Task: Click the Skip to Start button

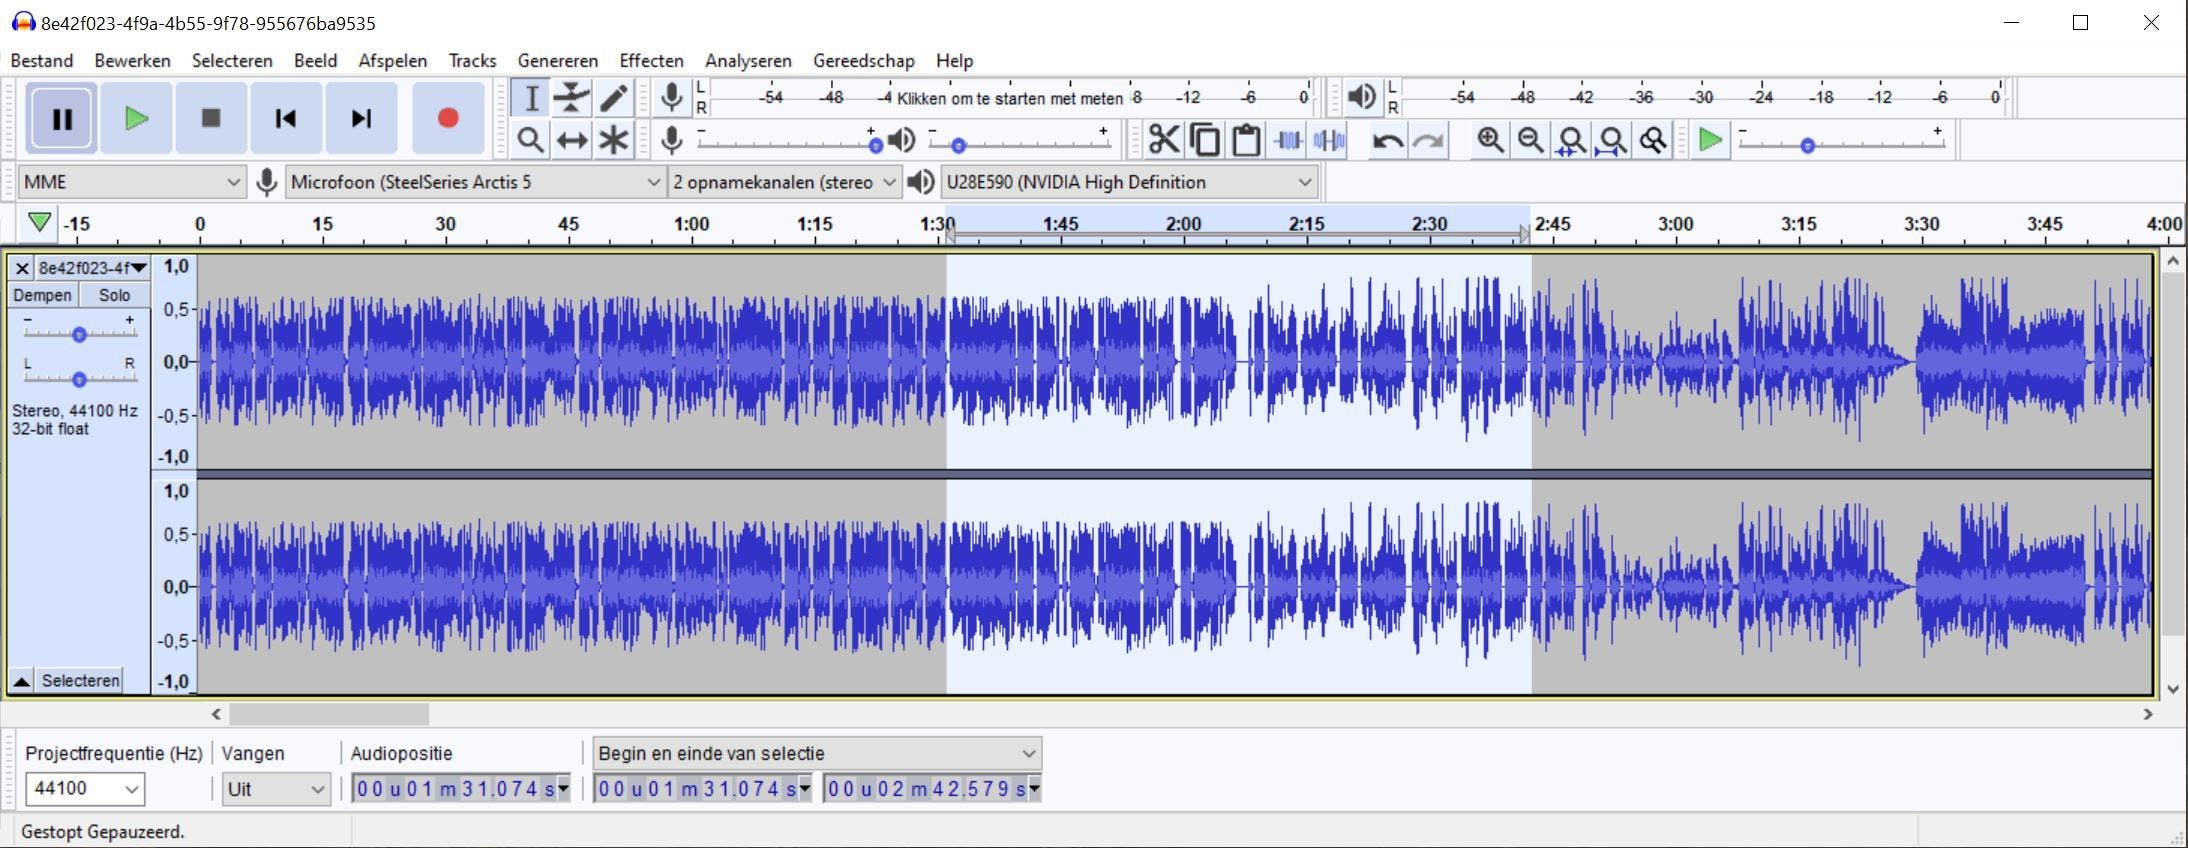Action: [286, 118]
